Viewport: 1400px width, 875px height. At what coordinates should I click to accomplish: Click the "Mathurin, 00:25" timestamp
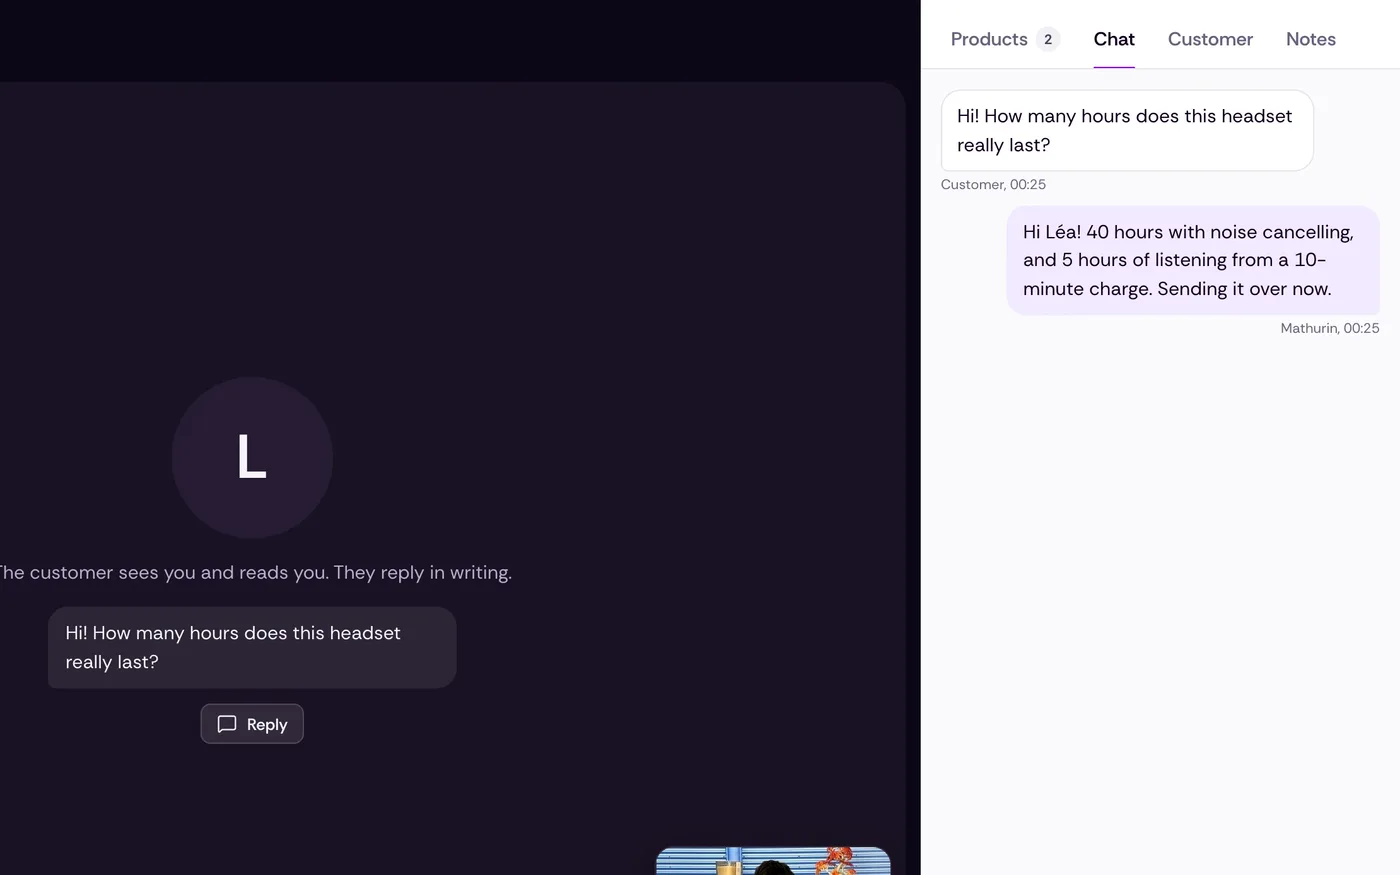pyautogui.click(x=1329, y=328)
